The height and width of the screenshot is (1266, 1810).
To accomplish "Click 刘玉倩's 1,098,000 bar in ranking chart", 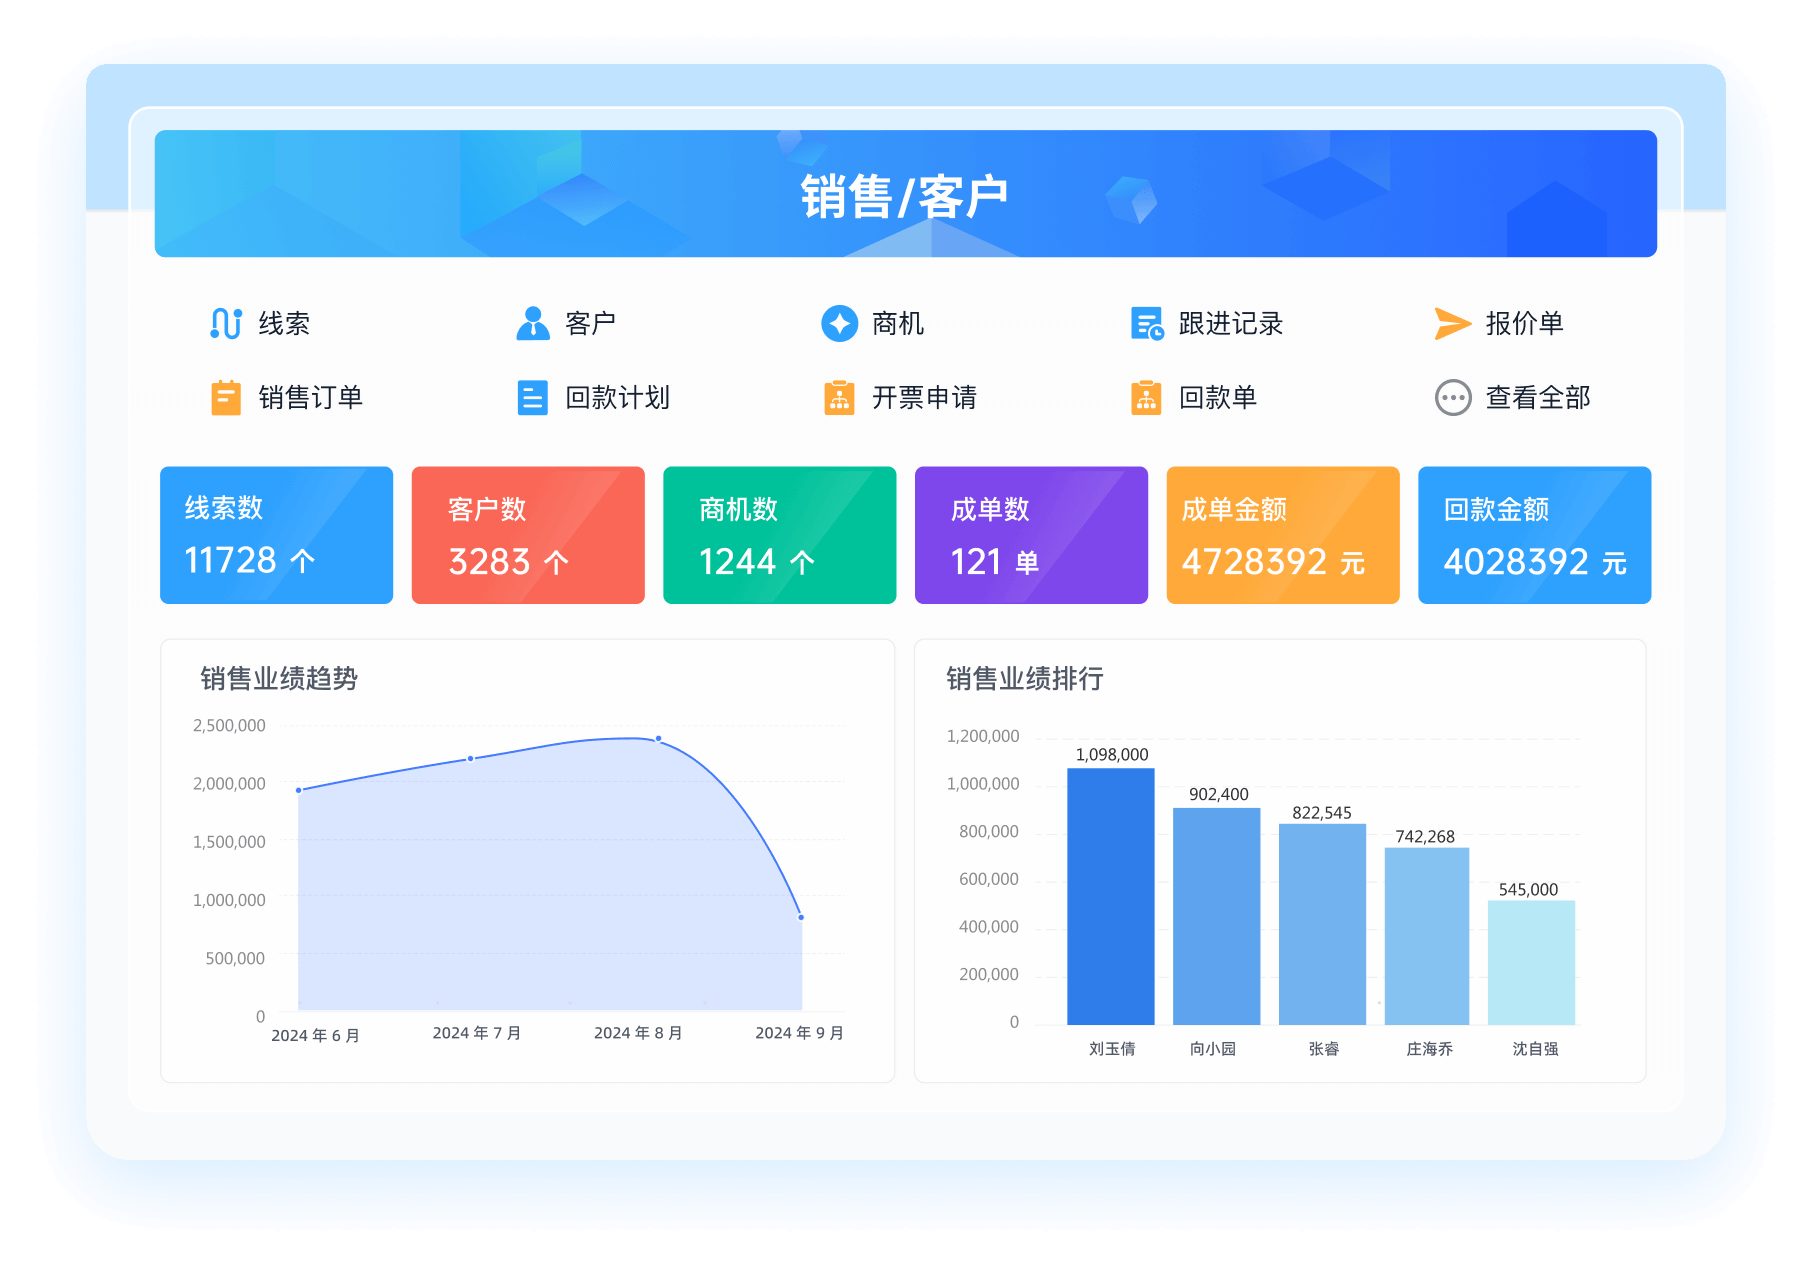I will pyautogui.click(x=1111, y=895).
